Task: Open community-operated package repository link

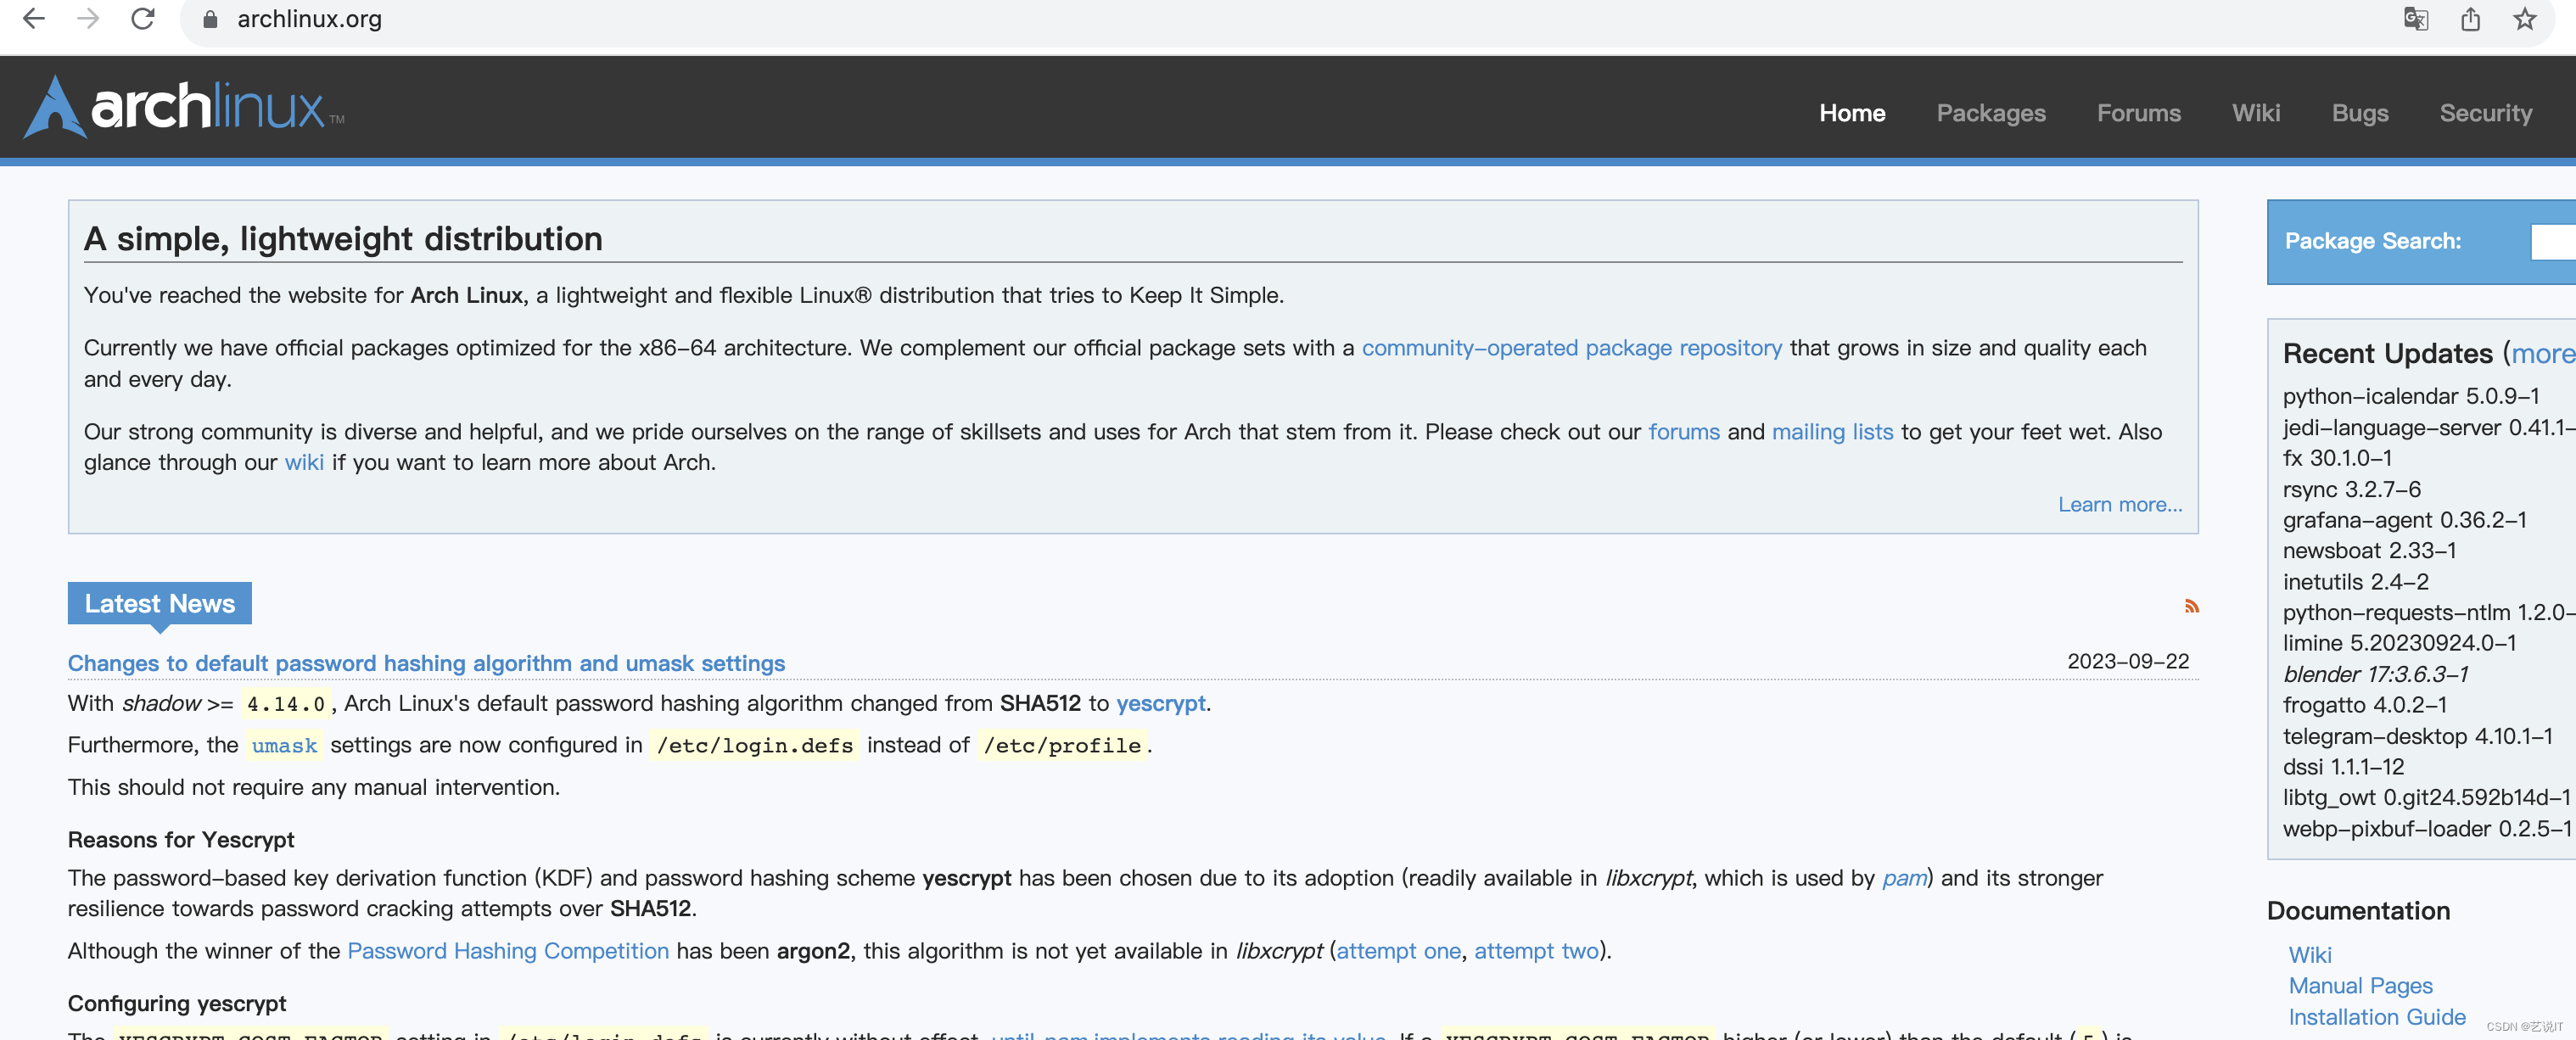Action: pyautogui.click(x=1571, y=348)
